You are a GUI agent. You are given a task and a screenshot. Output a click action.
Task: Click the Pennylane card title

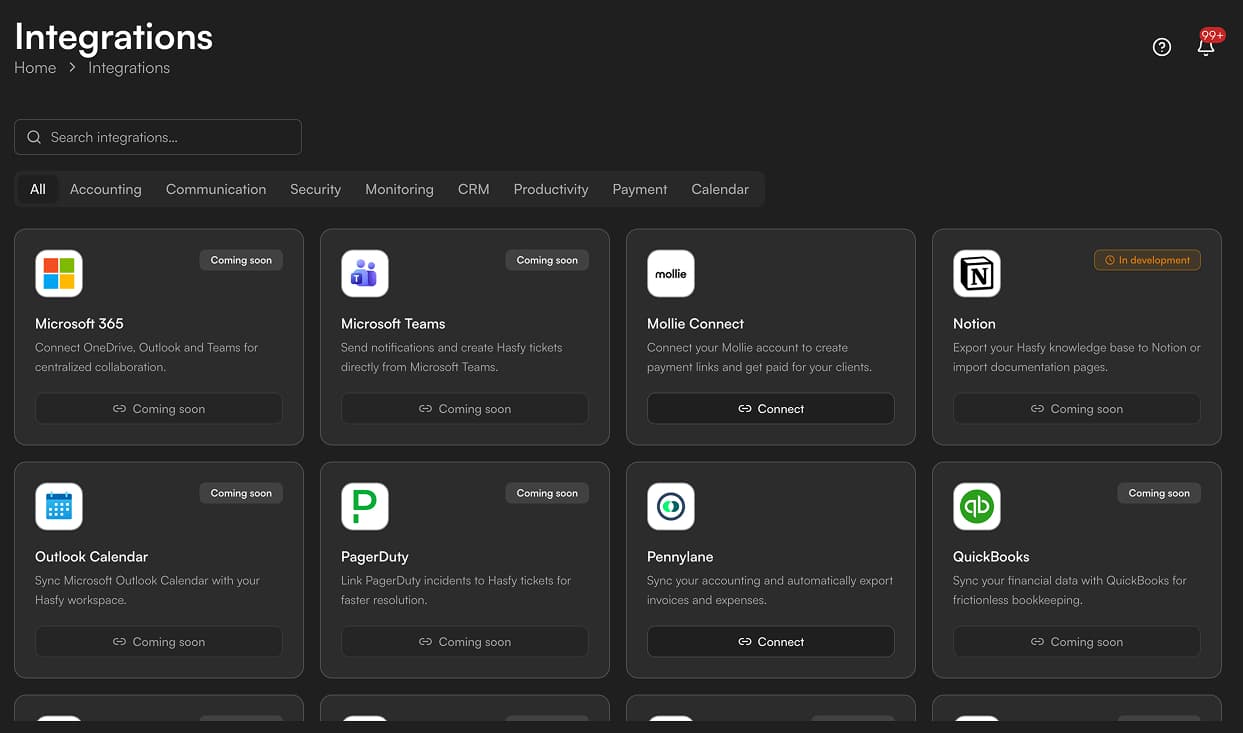(x=680, y=557)
